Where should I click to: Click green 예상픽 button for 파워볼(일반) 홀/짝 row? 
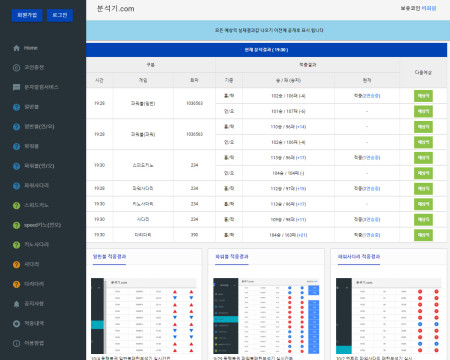click(423, 96)
